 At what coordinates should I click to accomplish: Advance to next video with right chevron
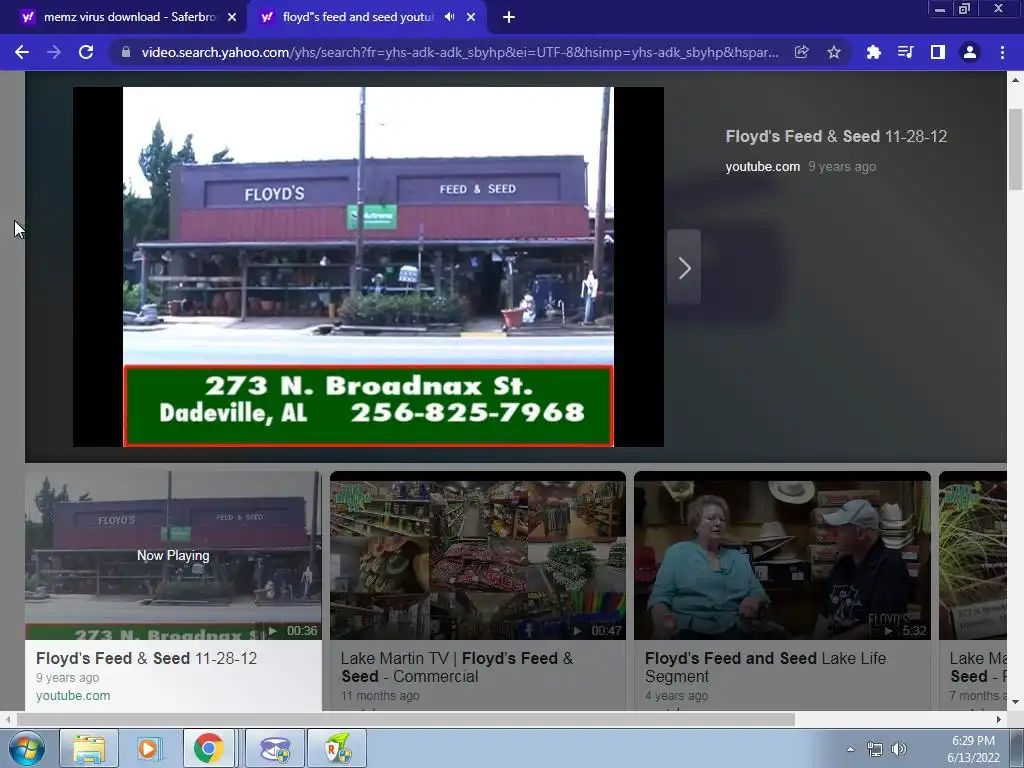click(x=684, y=267)
